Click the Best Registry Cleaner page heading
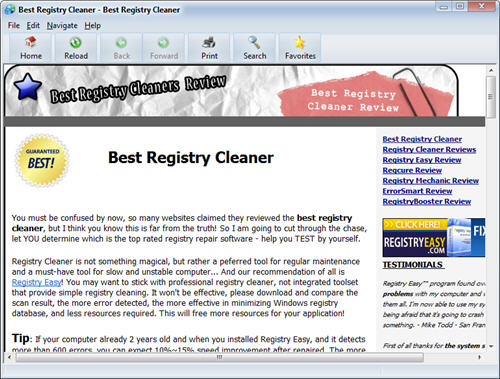The image size is (500, 379). (191, 158)
